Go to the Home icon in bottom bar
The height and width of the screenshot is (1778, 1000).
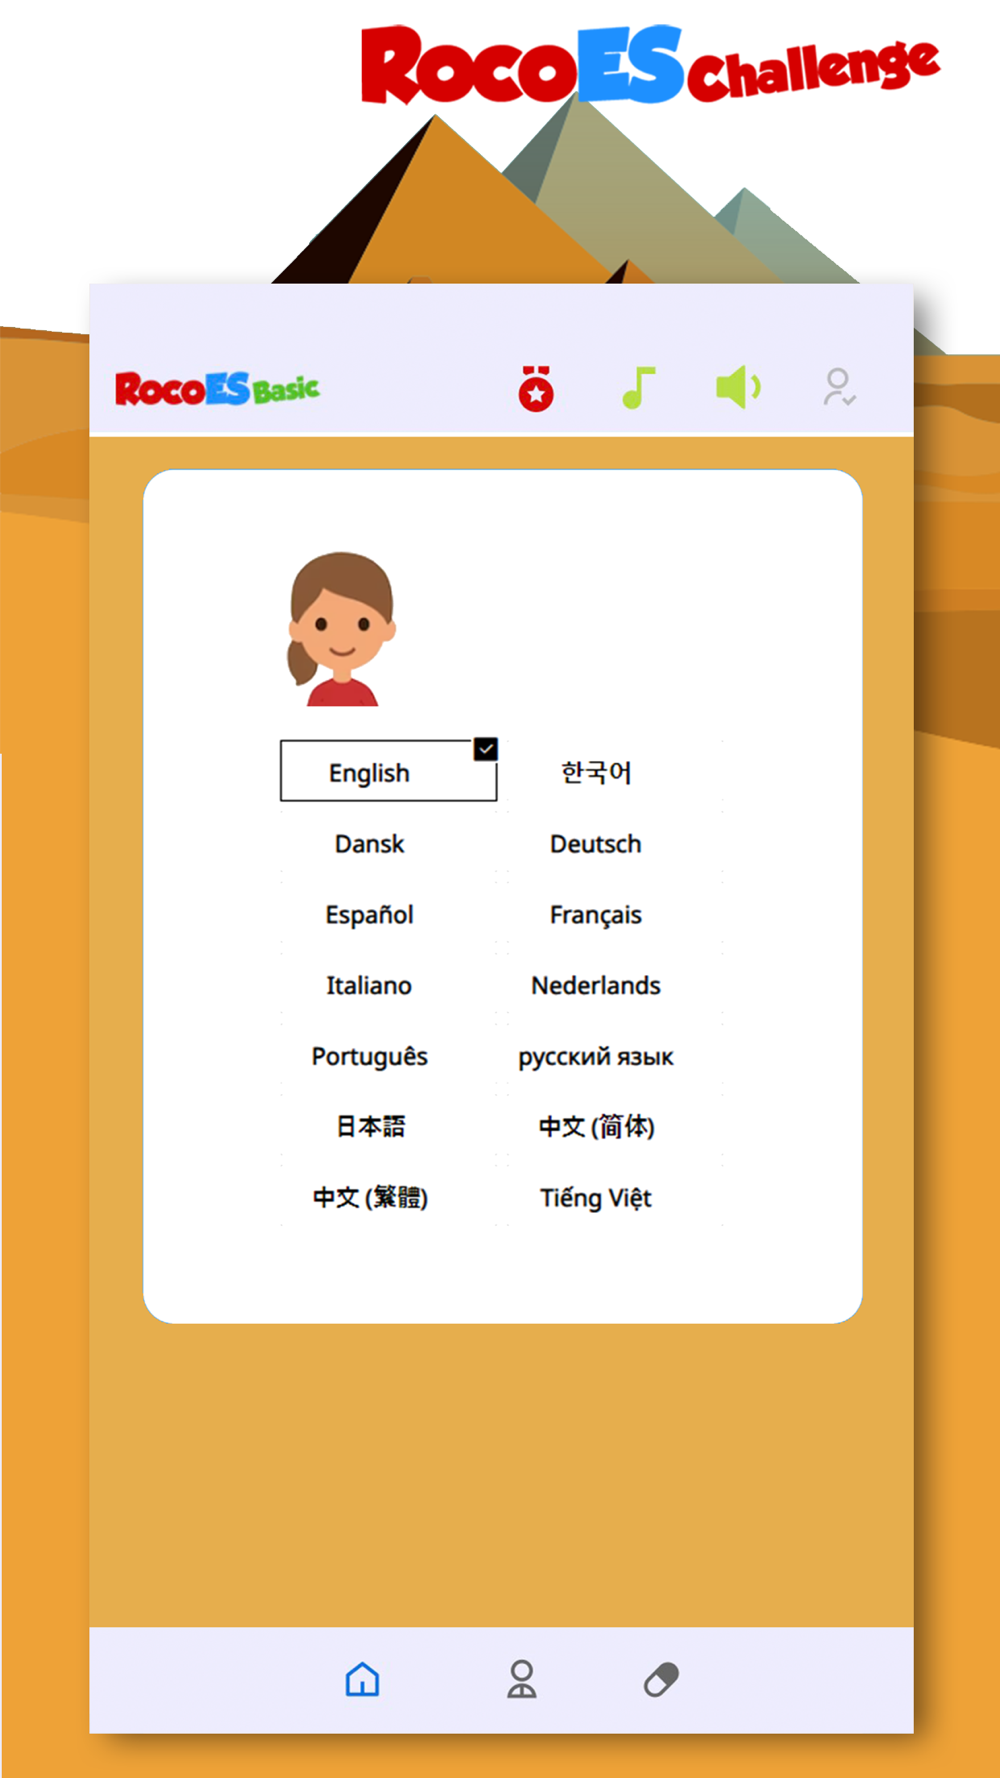pyautogui.click(x=362, y=1680)
